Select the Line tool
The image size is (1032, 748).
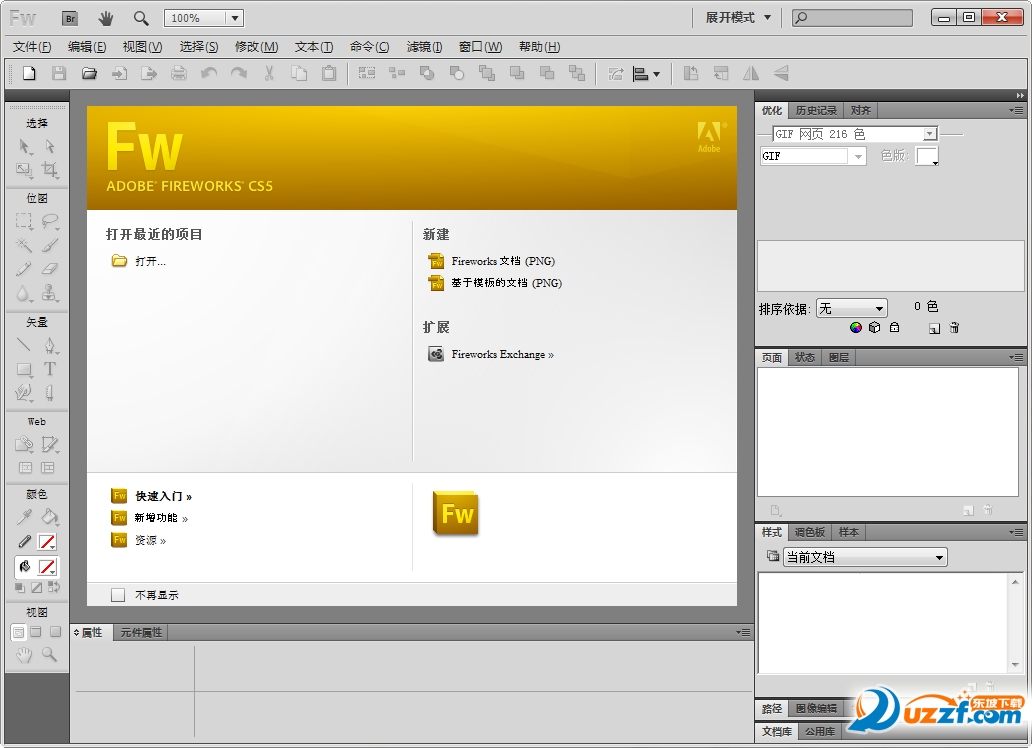pyautogui.click(x=24, y=344)
